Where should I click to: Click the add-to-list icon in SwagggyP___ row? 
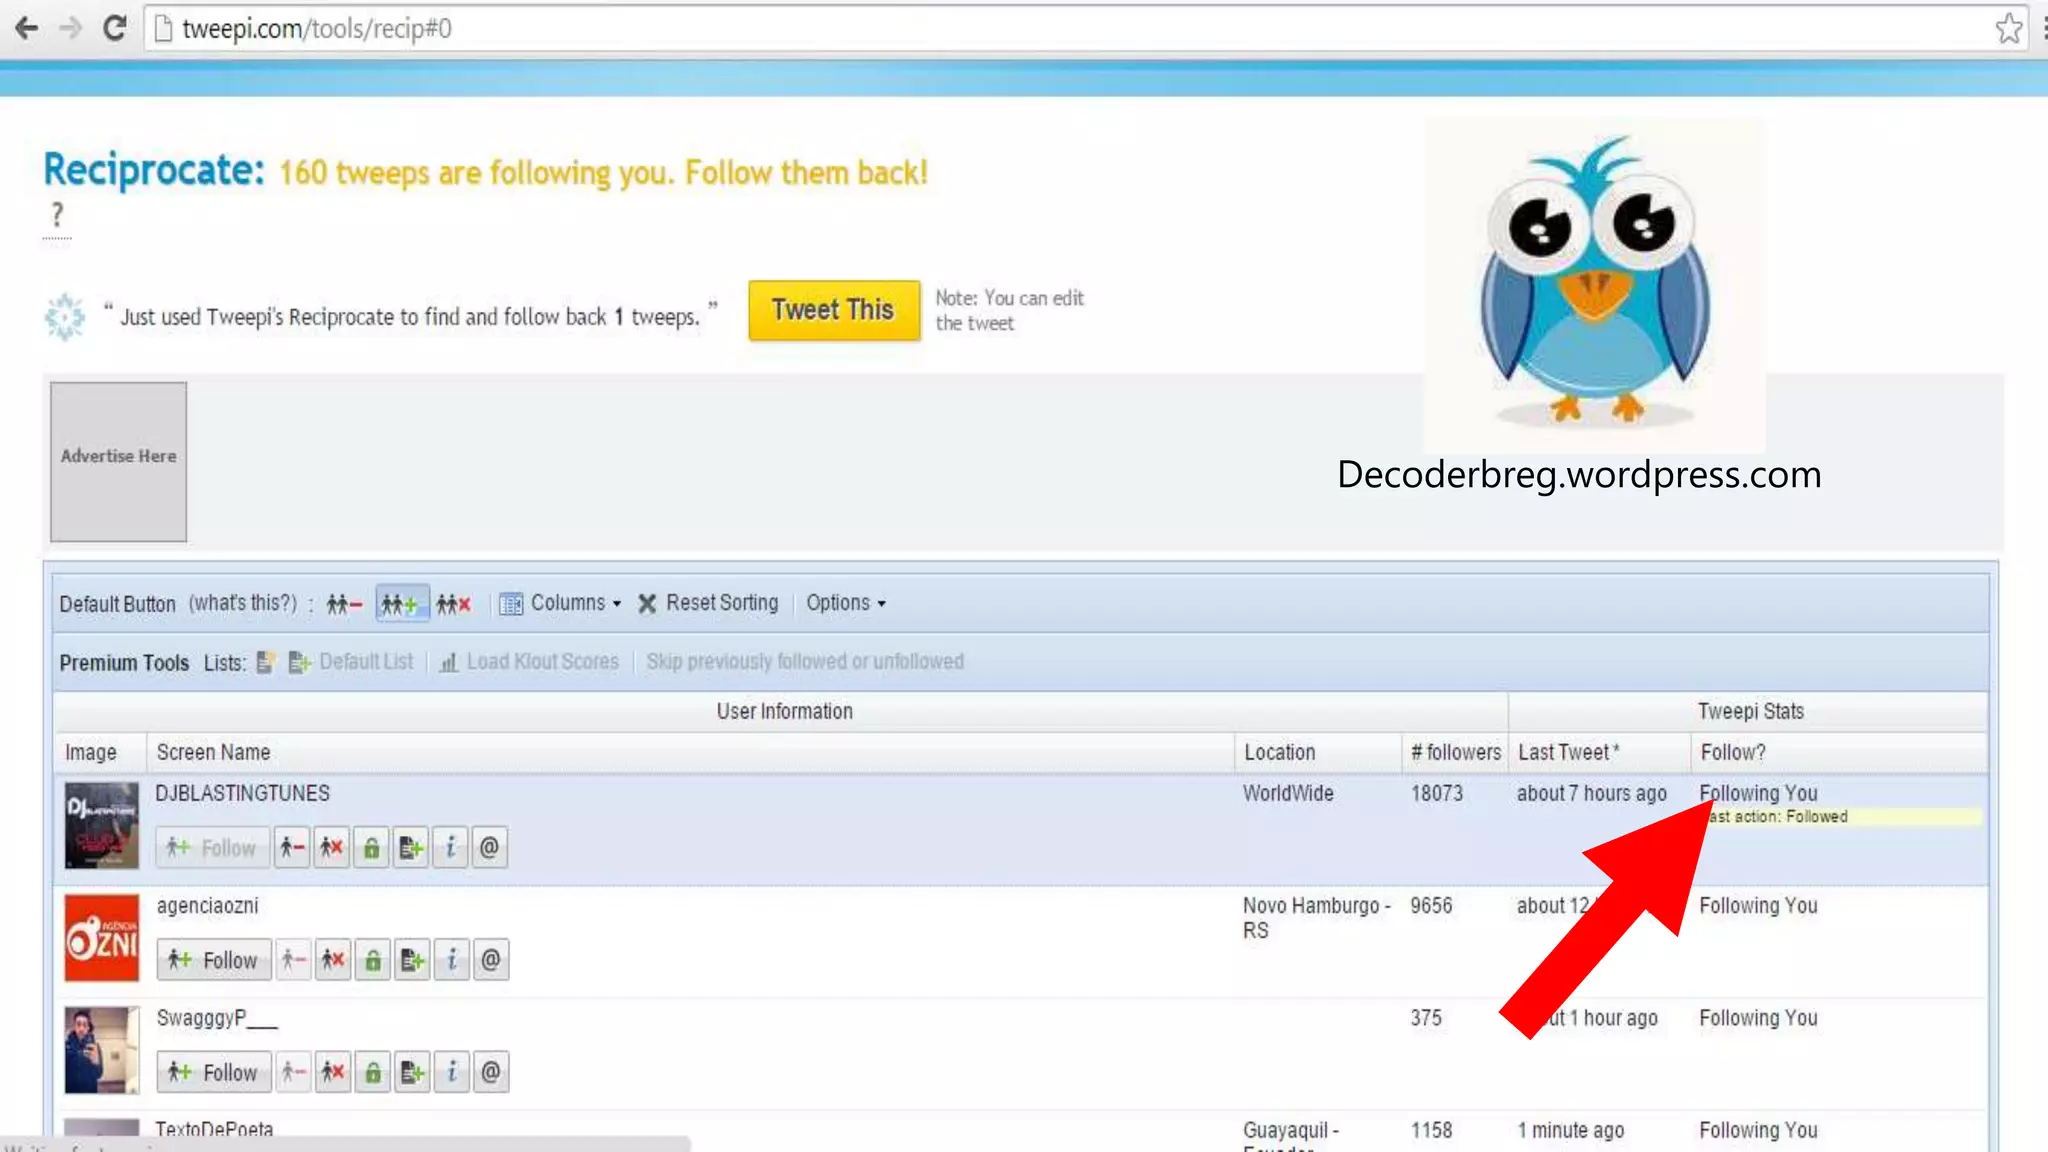click(x=412, y=1072)
